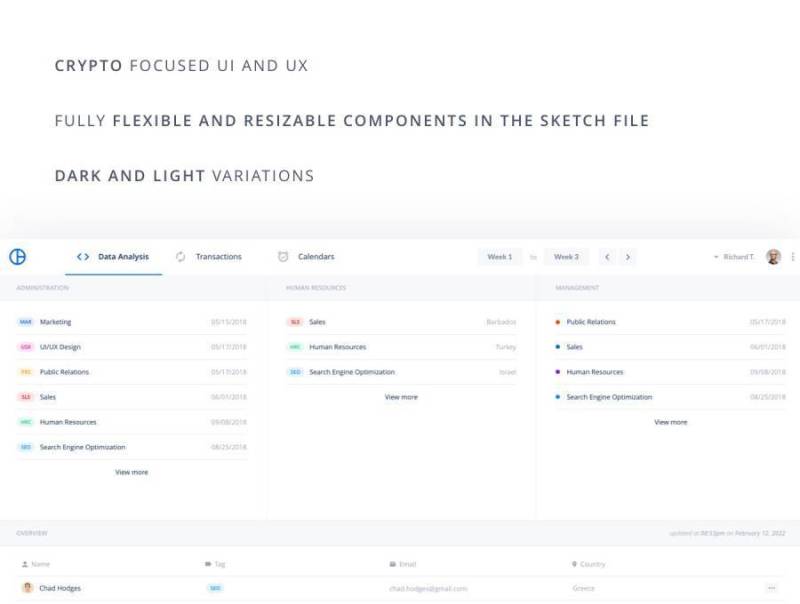Image resolution: width=800 pixels, height=604 pixels.
Task: Click View more under Human Resources list
Action: tap(401, 397)
